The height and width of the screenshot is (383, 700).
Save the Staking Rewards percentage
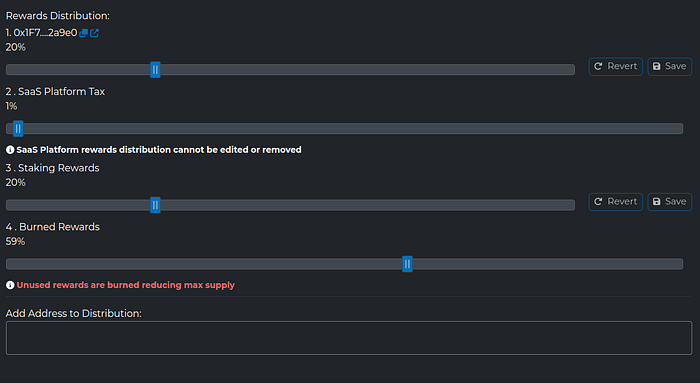[x=670, y=202]
